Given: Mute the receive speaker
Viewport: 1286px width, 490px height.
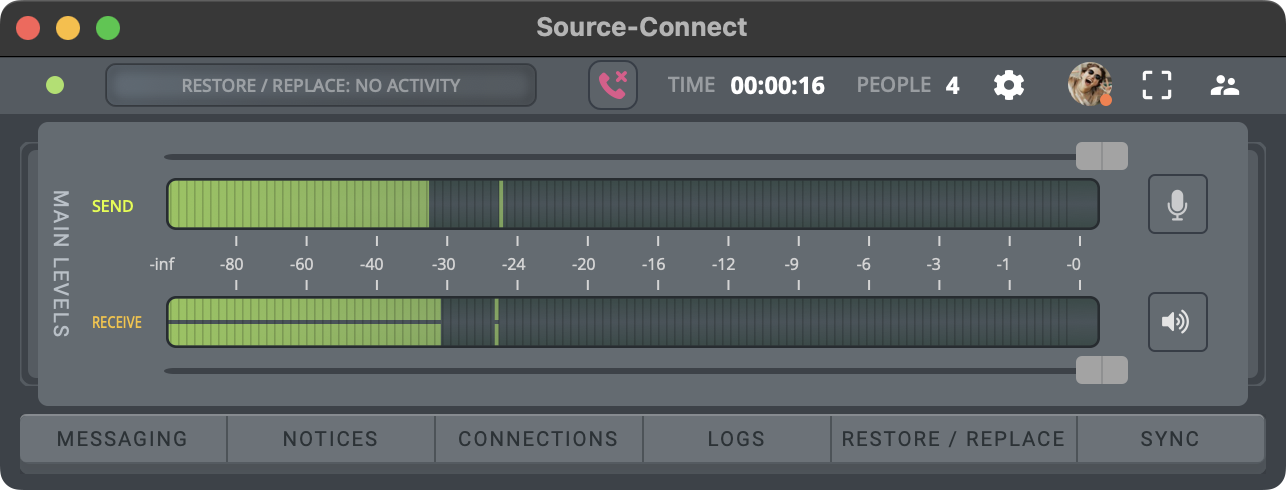Looking at the screenshot, I should pyautogui.click(x=1177, y=322).
